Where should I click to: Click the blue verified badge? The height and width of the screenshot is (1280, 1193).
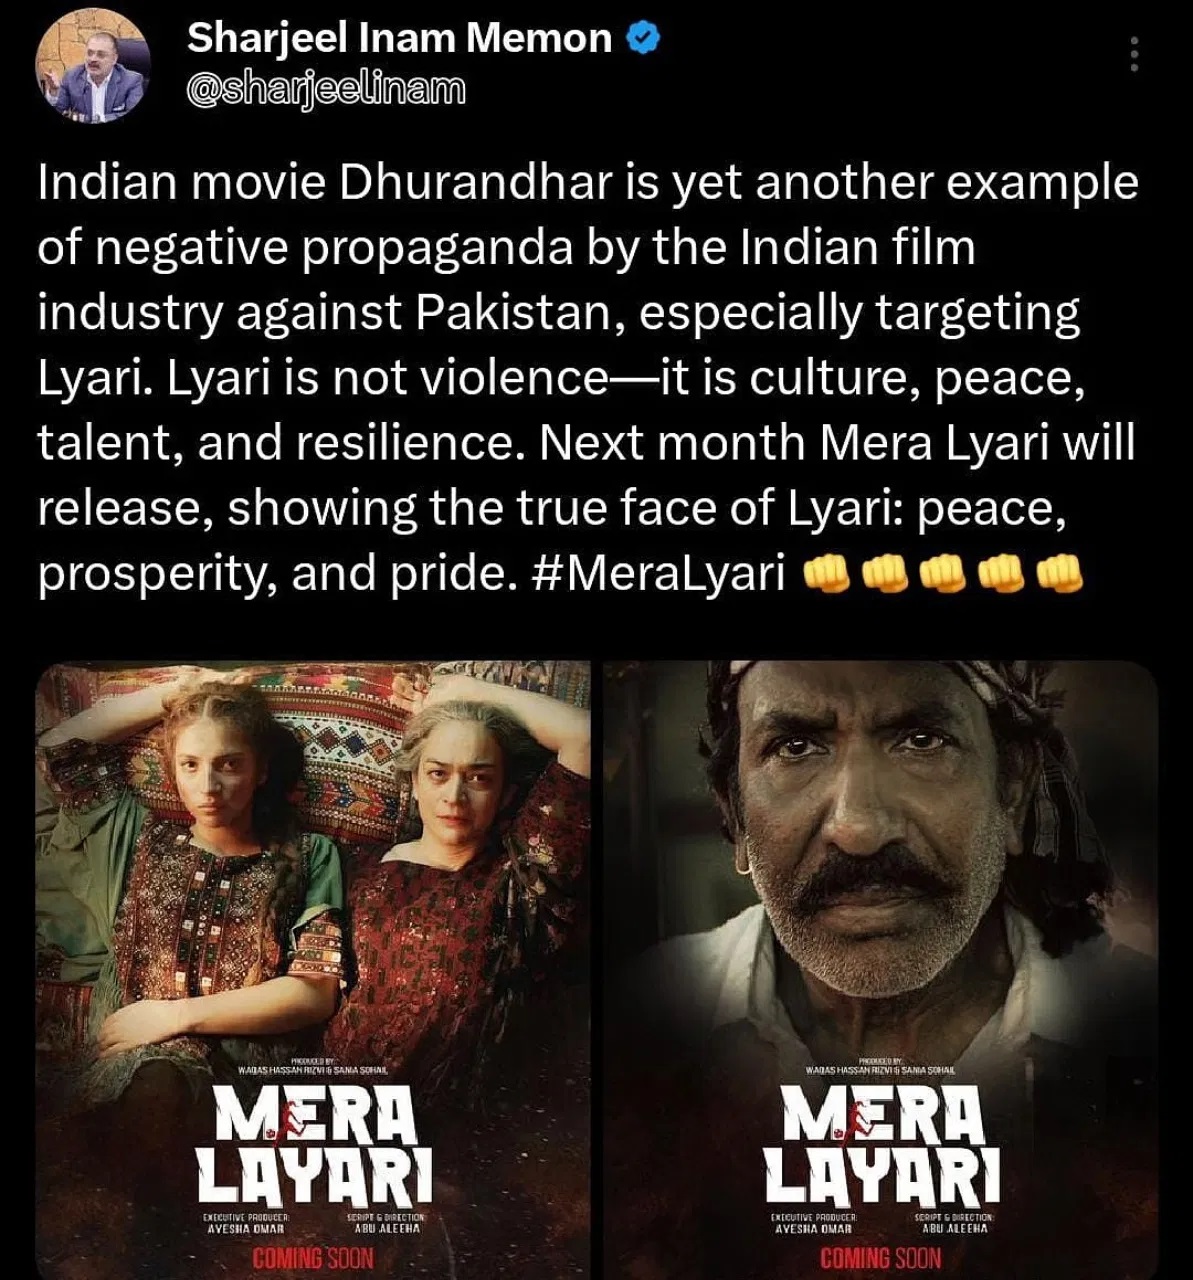tap(641, 38)
